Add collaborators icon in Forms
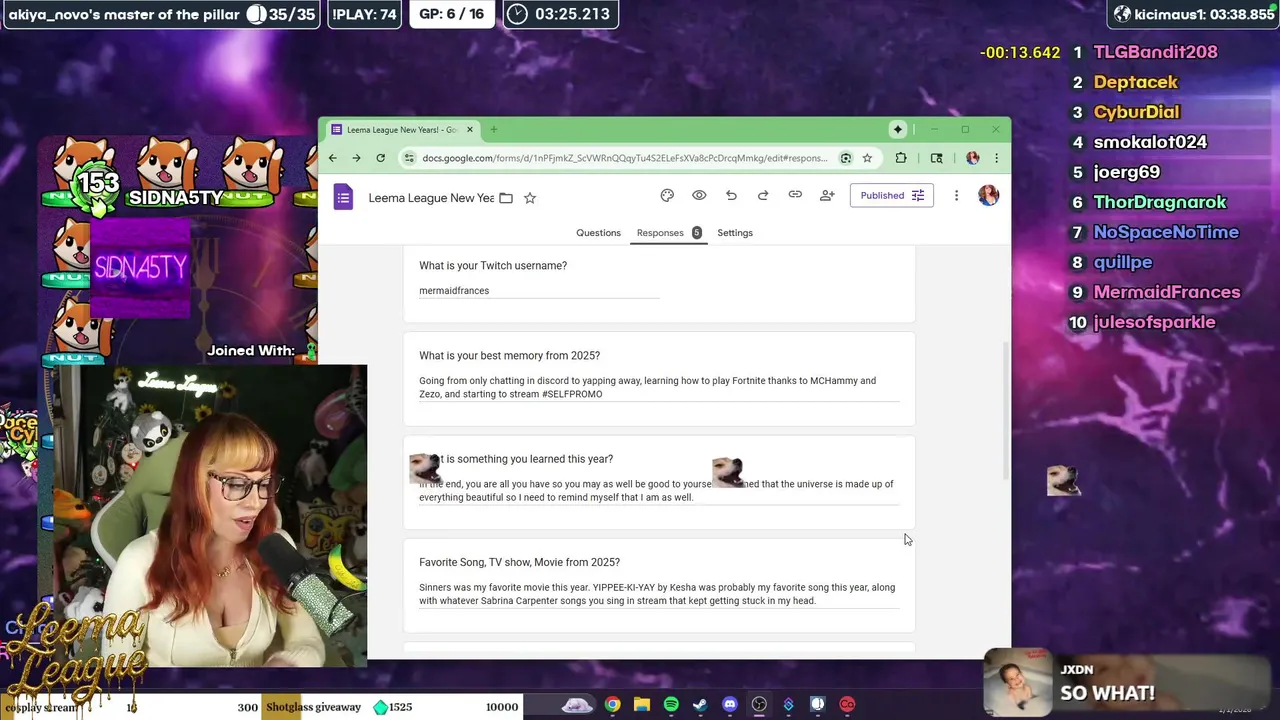This screenshot has width=1280, height=720. coord(827,195)
